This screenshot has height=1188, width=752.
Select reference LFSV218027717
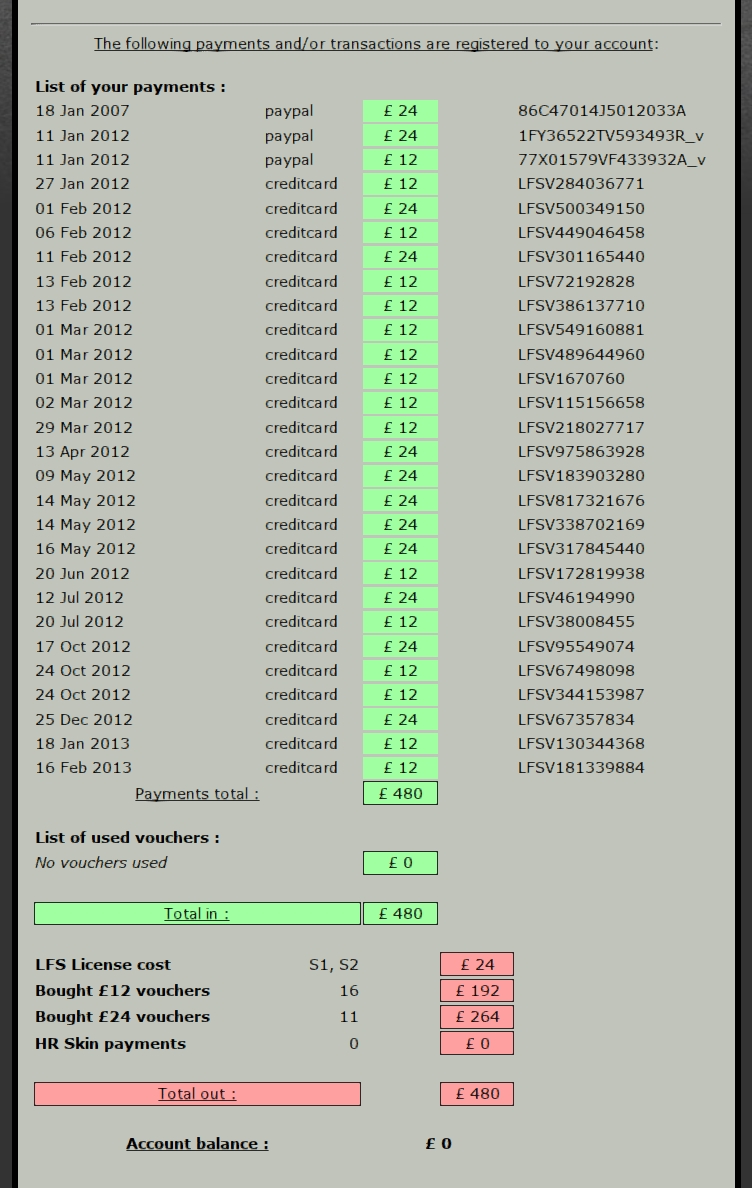click(x=581, y=427)
